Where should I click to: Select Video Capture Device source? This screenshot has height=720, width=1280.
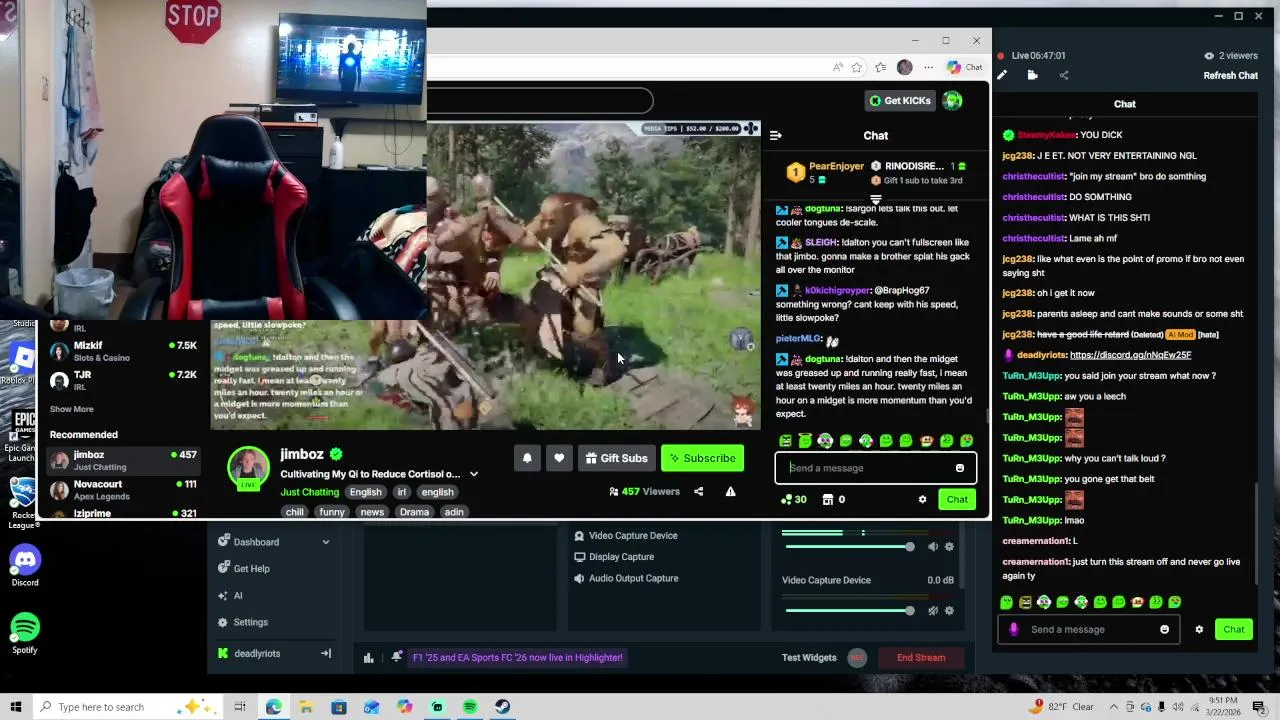coord(633,535)
